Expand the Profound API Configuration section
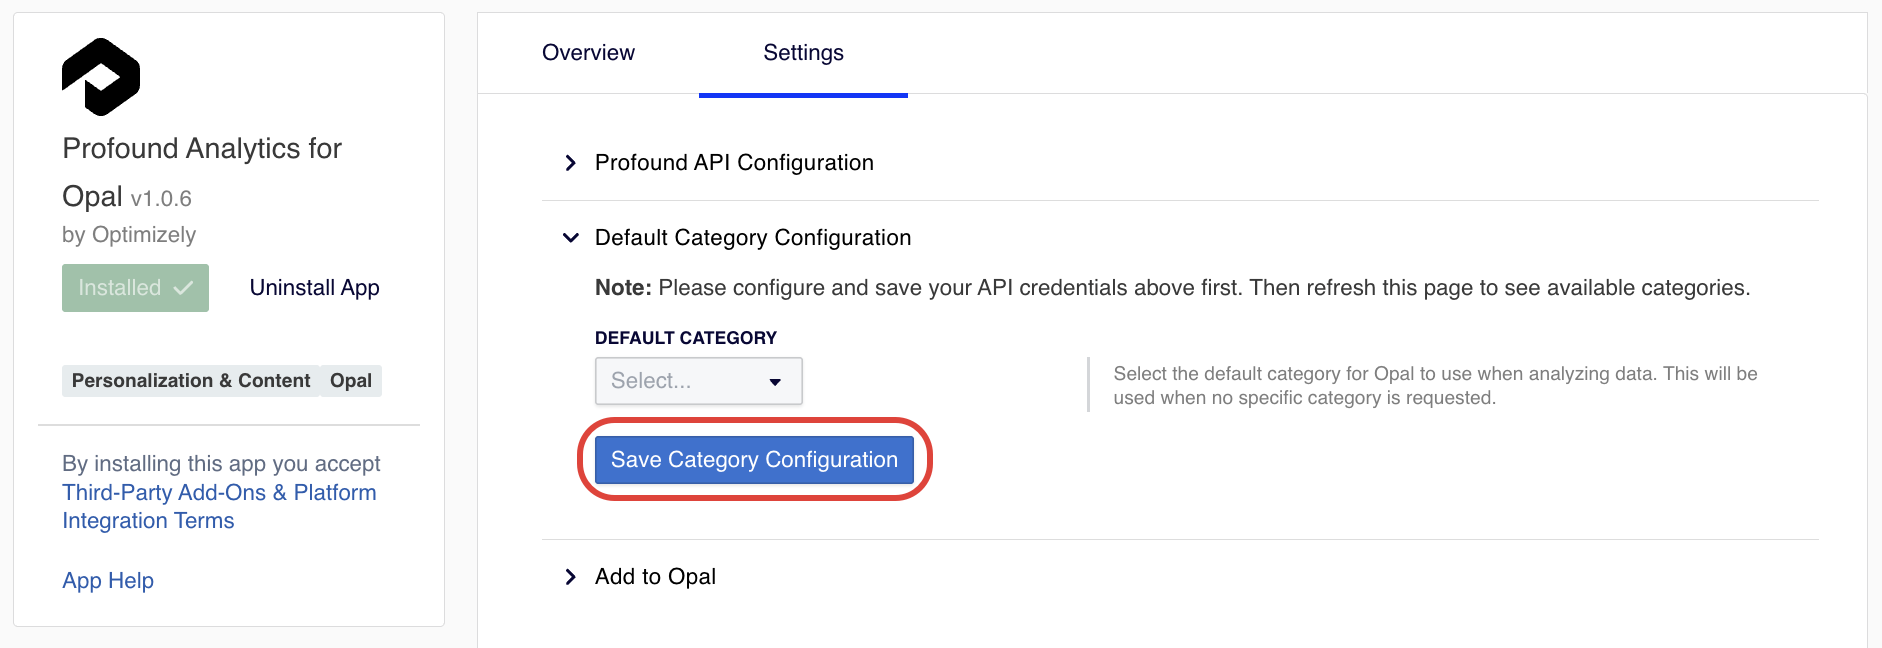1882x648 pixels. coord(734,163)
